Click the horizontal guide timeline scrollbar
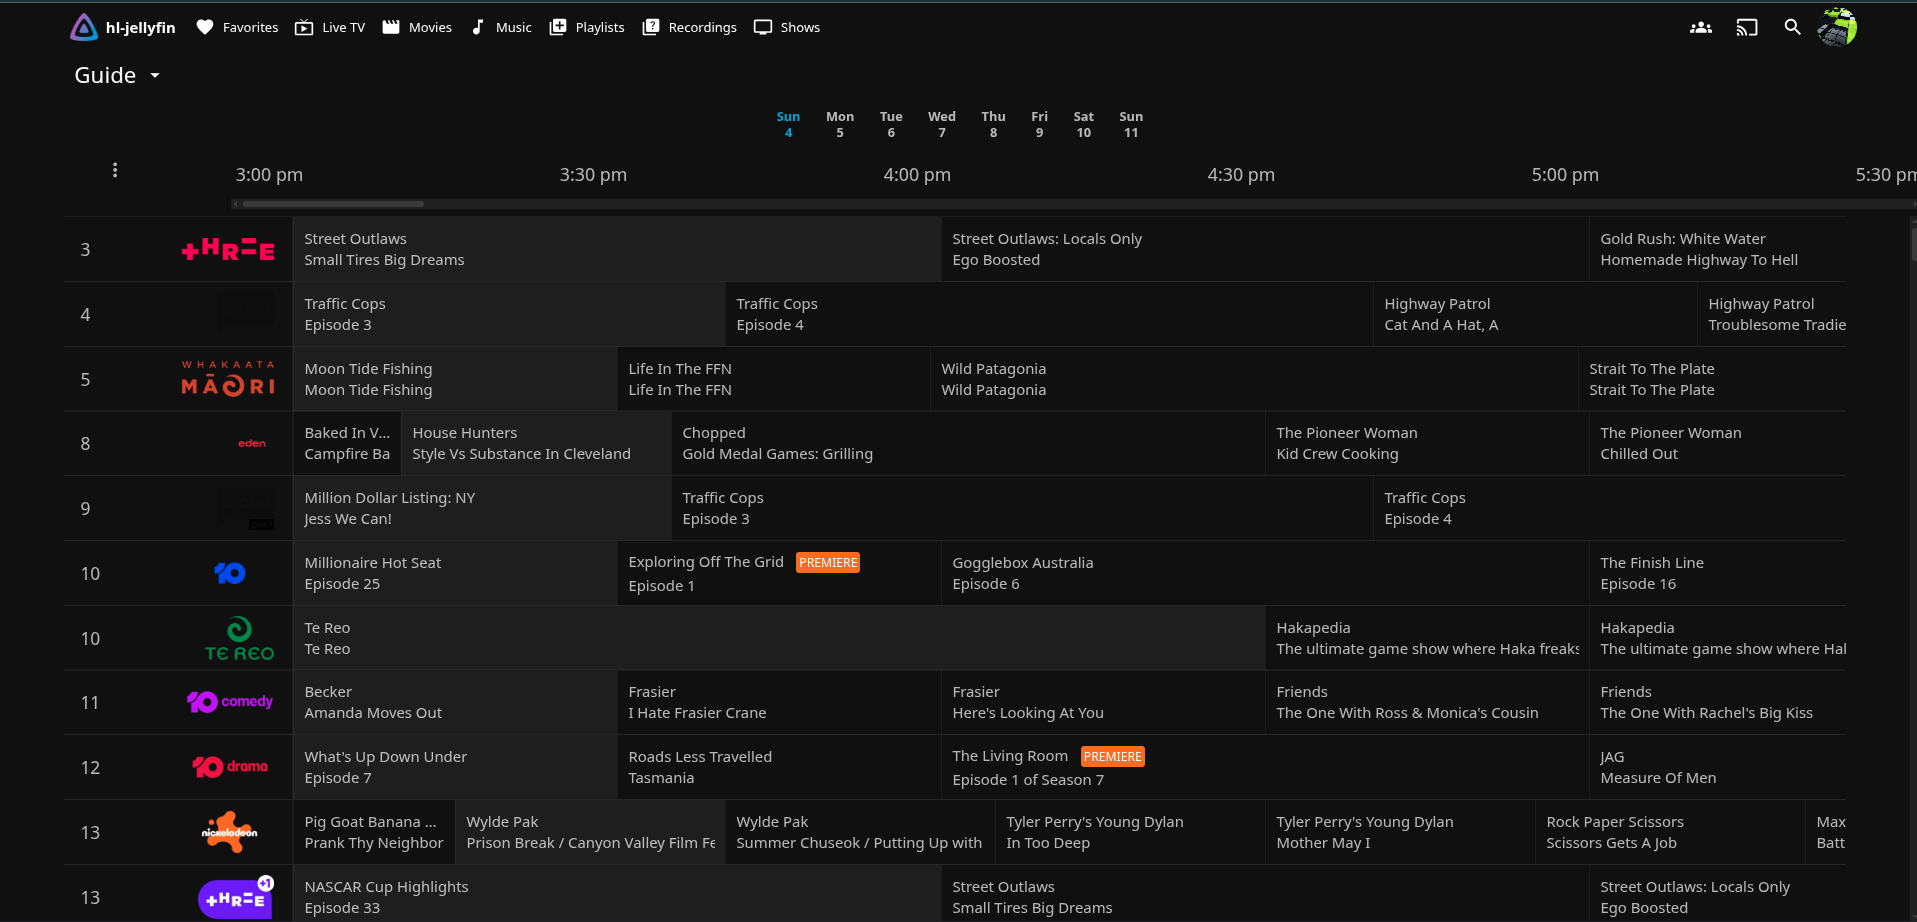 (333, 204)
